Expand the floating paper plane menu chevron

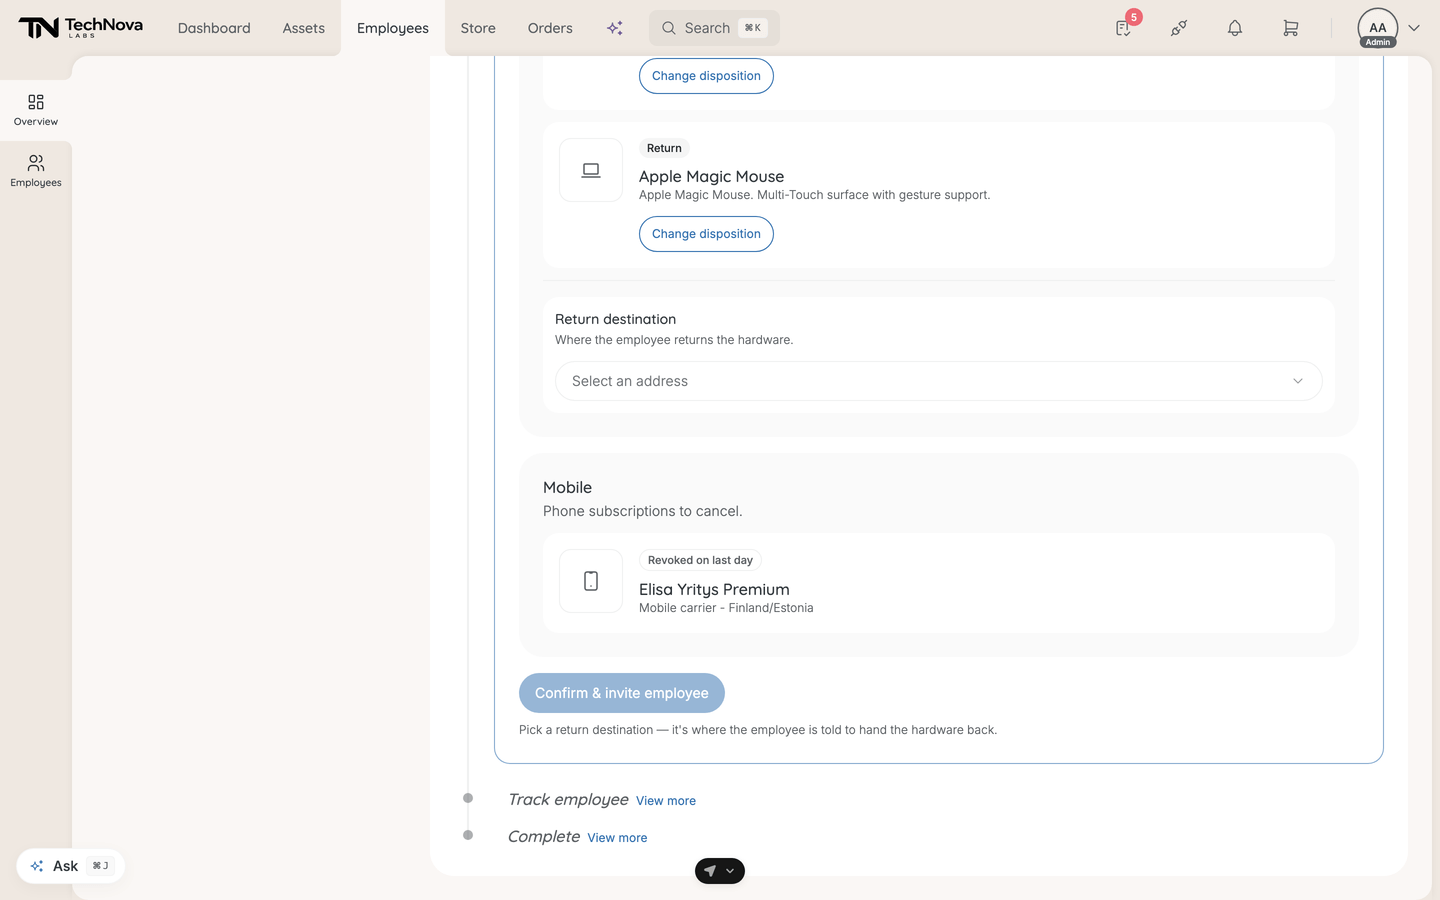tap(731, 871)
